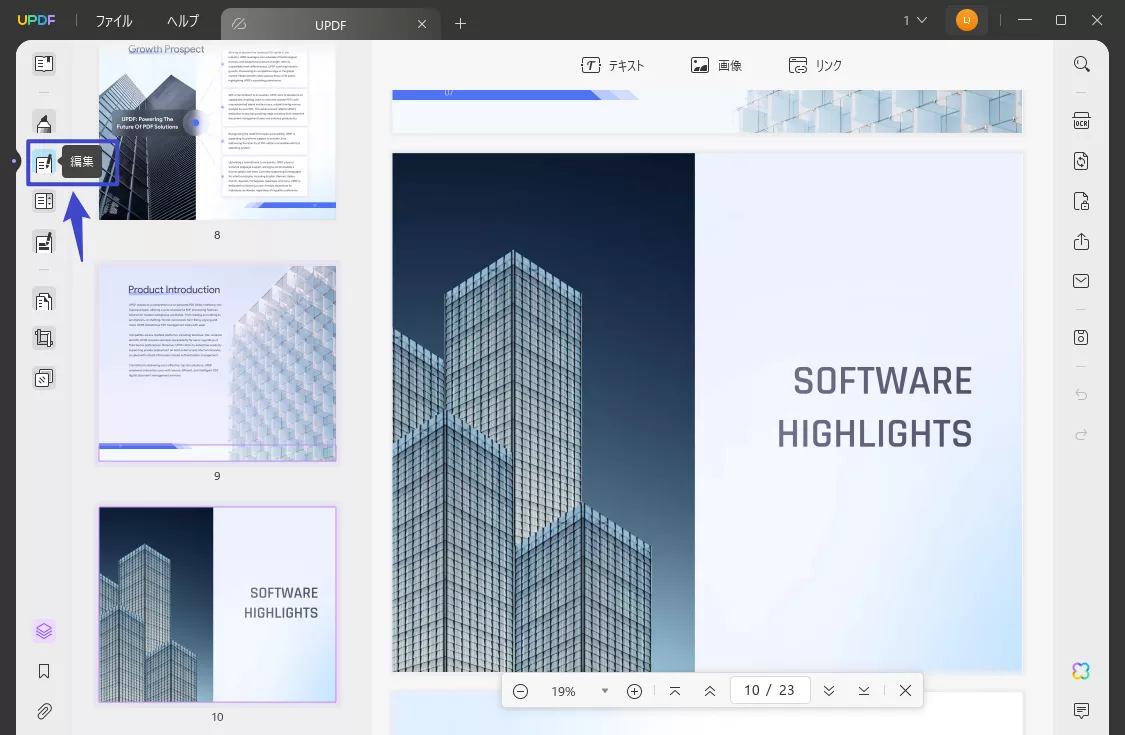Image resolution: width=1125 pixels, height=735 pixels.
Task: Open the Form preparation tool
Action: click(44, 201)
